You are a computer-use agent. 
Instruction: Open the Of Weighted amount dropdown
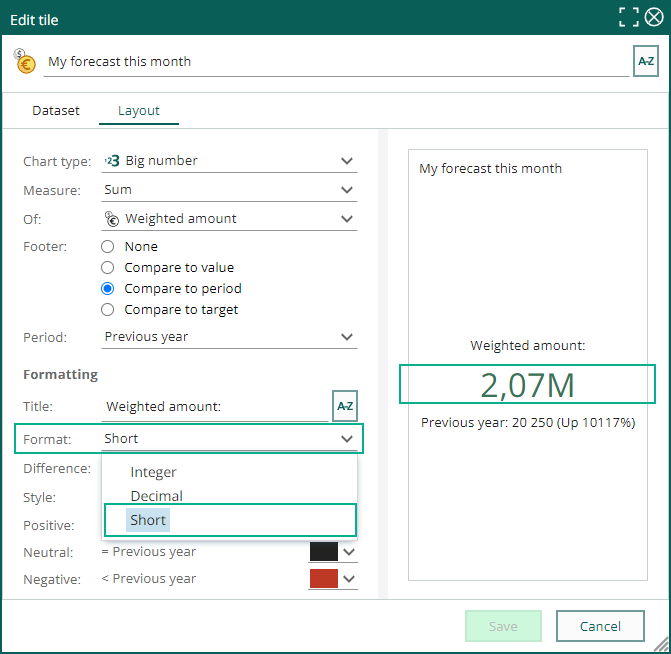[229, 219]
